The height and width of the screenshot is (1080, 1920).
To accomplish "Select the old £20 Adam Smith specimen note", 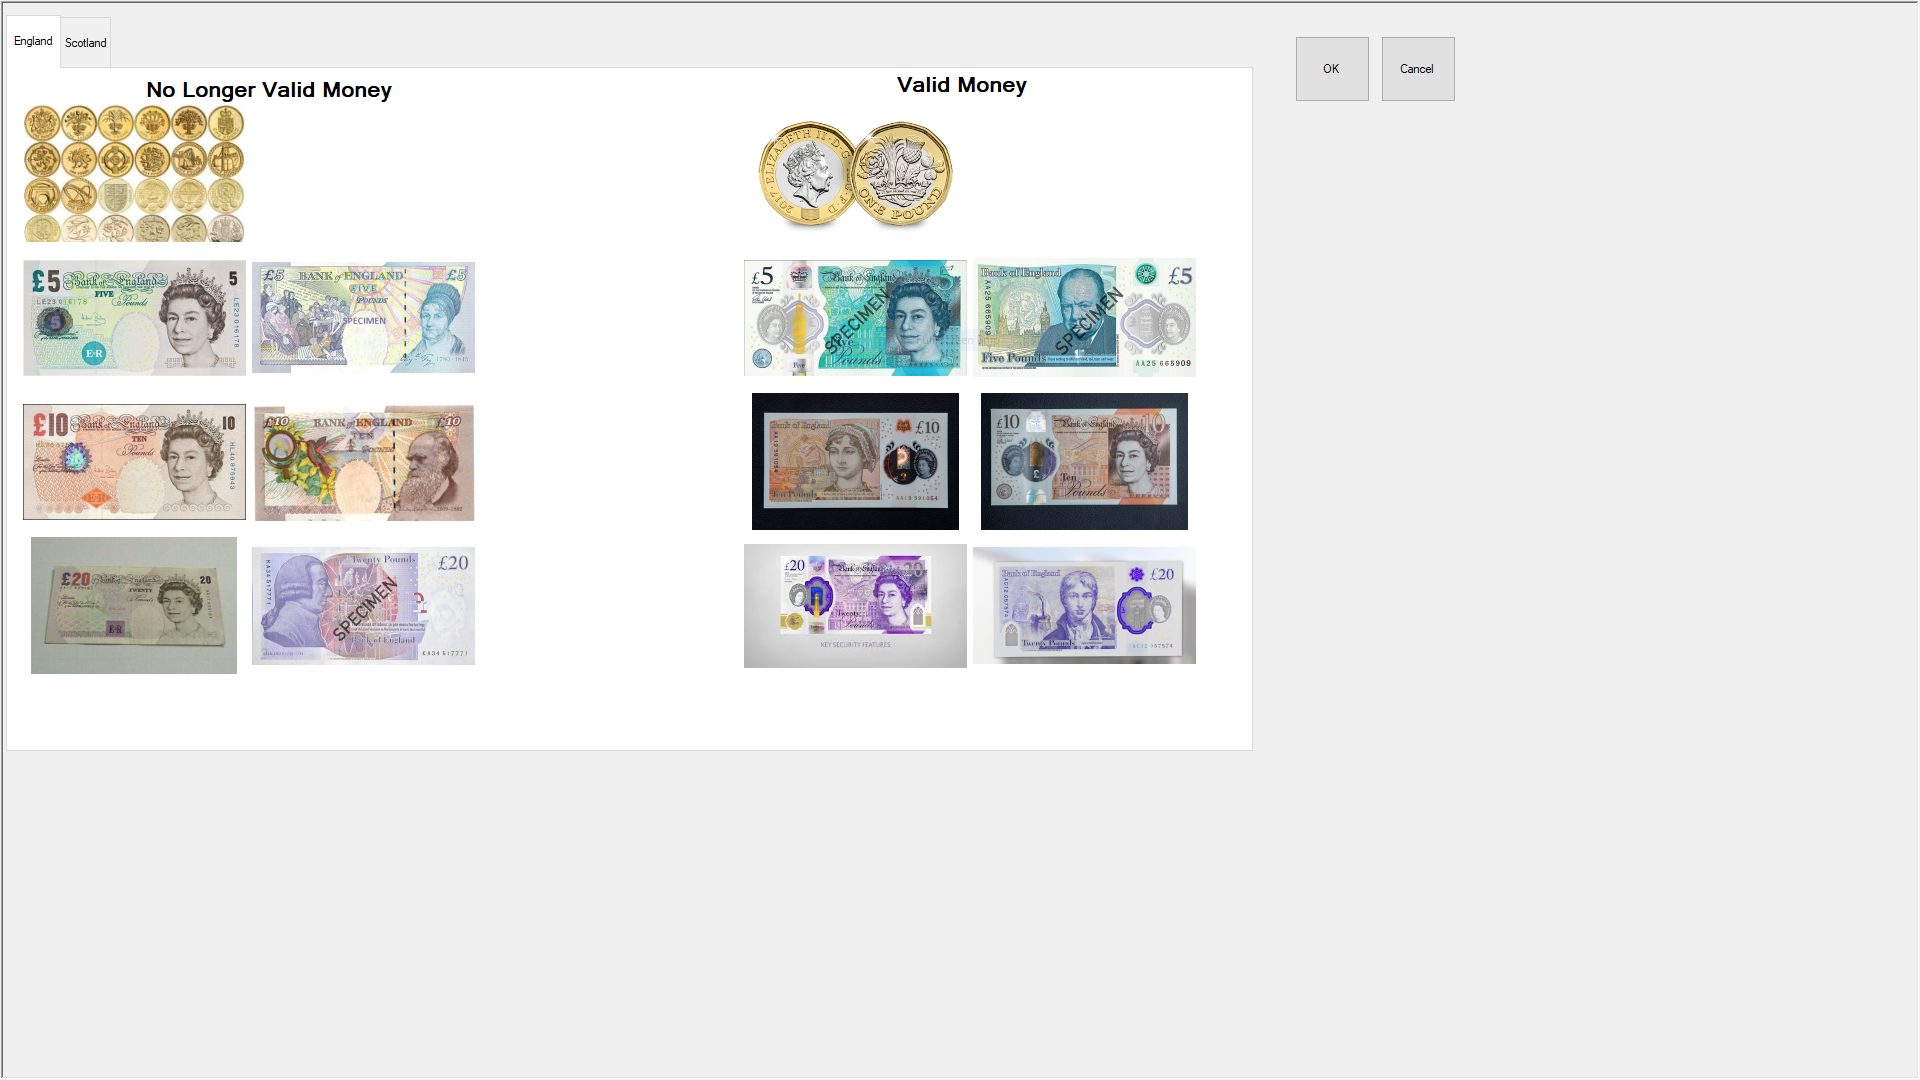I will (x=363, y=606).
